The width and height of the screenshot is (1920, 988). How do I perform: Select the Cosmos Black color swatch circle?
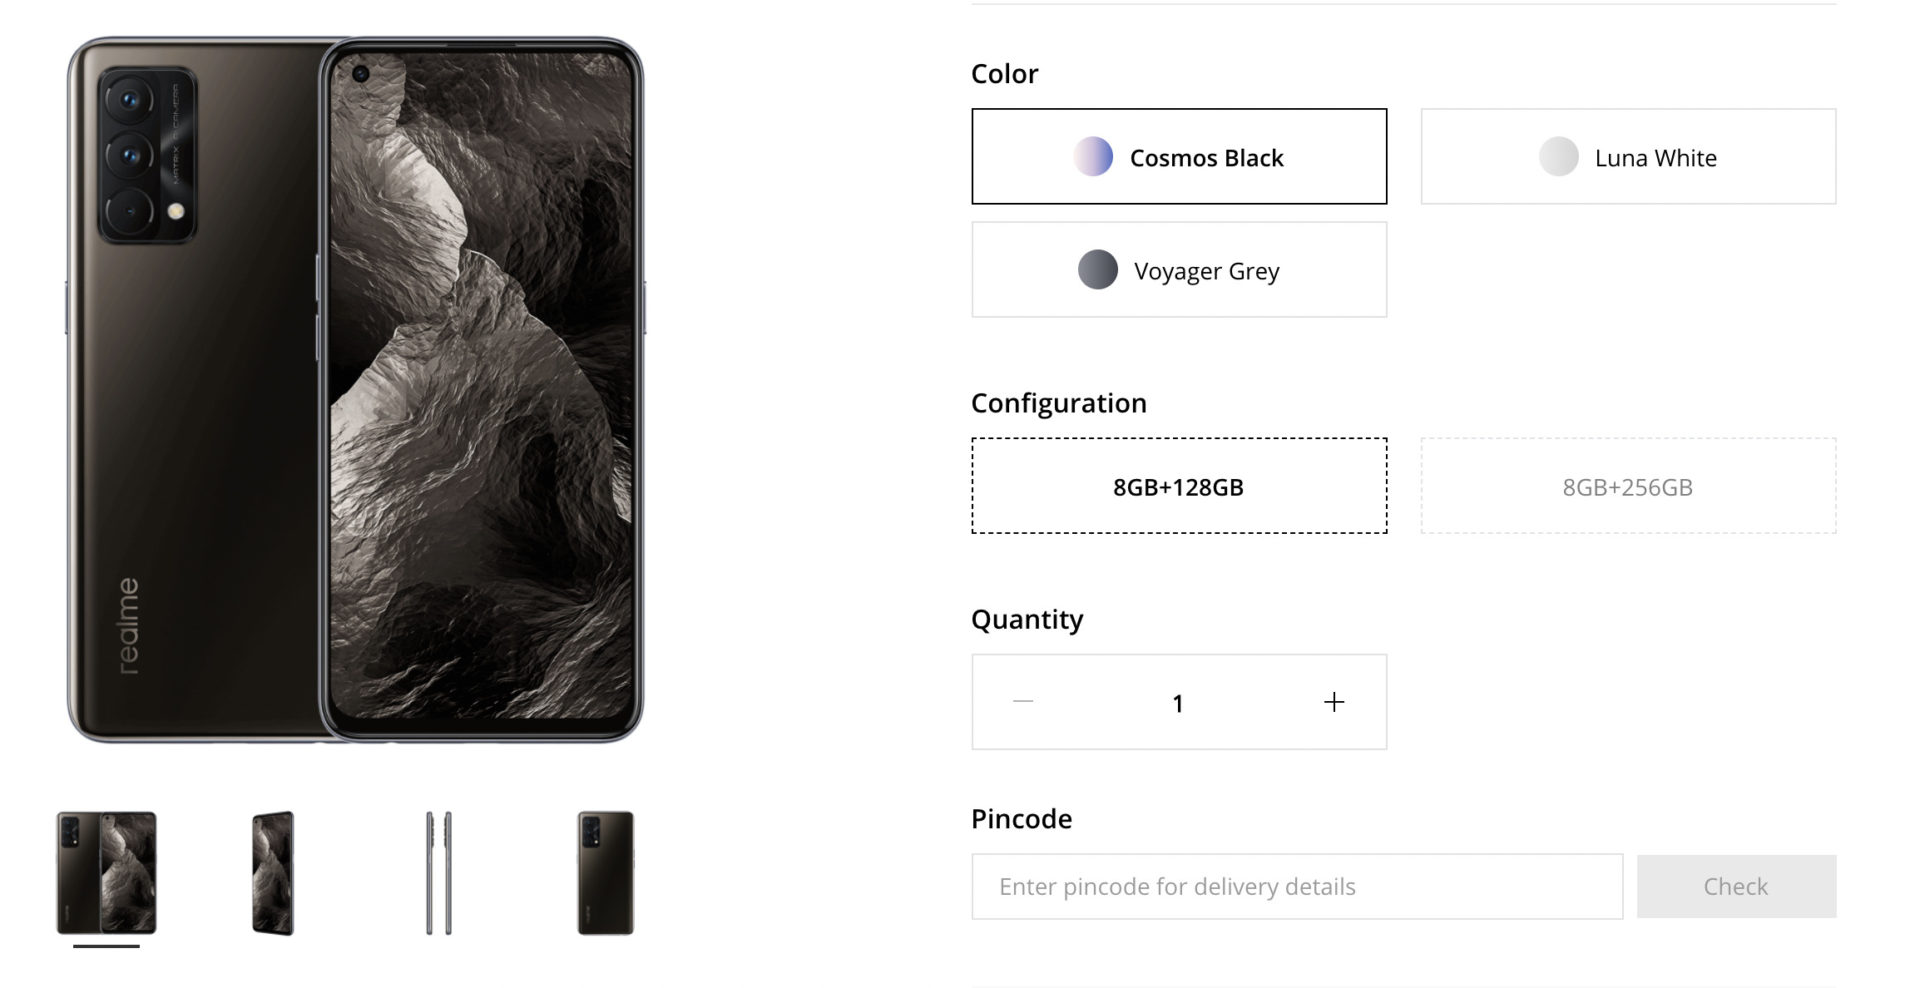point(1093,157)
